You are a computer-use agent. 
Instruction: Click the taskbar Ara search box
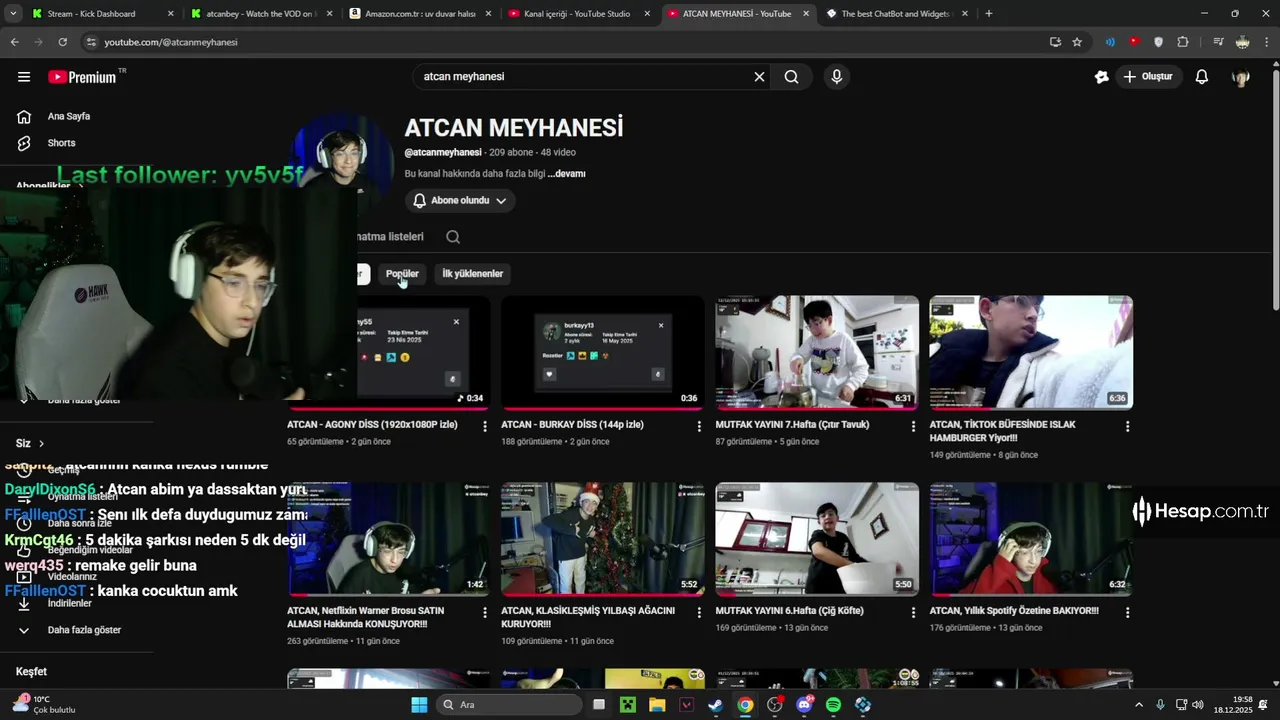pyautogui.click(x=509, y=705)
